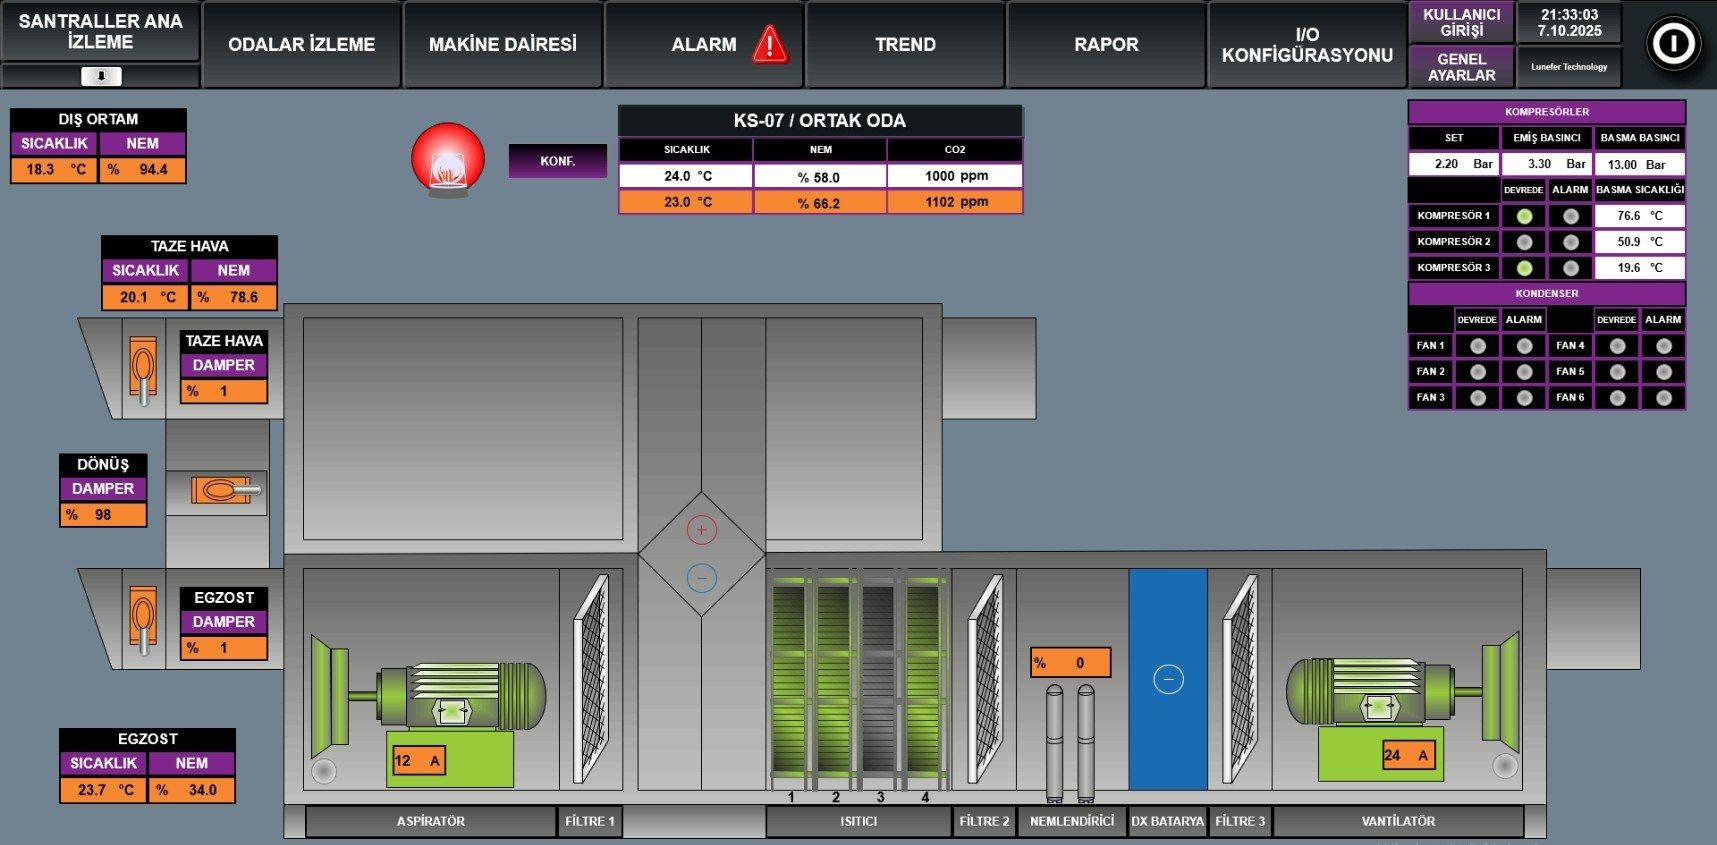
Task: Open the Odalar İzleme tab
Action: point(301,45)
